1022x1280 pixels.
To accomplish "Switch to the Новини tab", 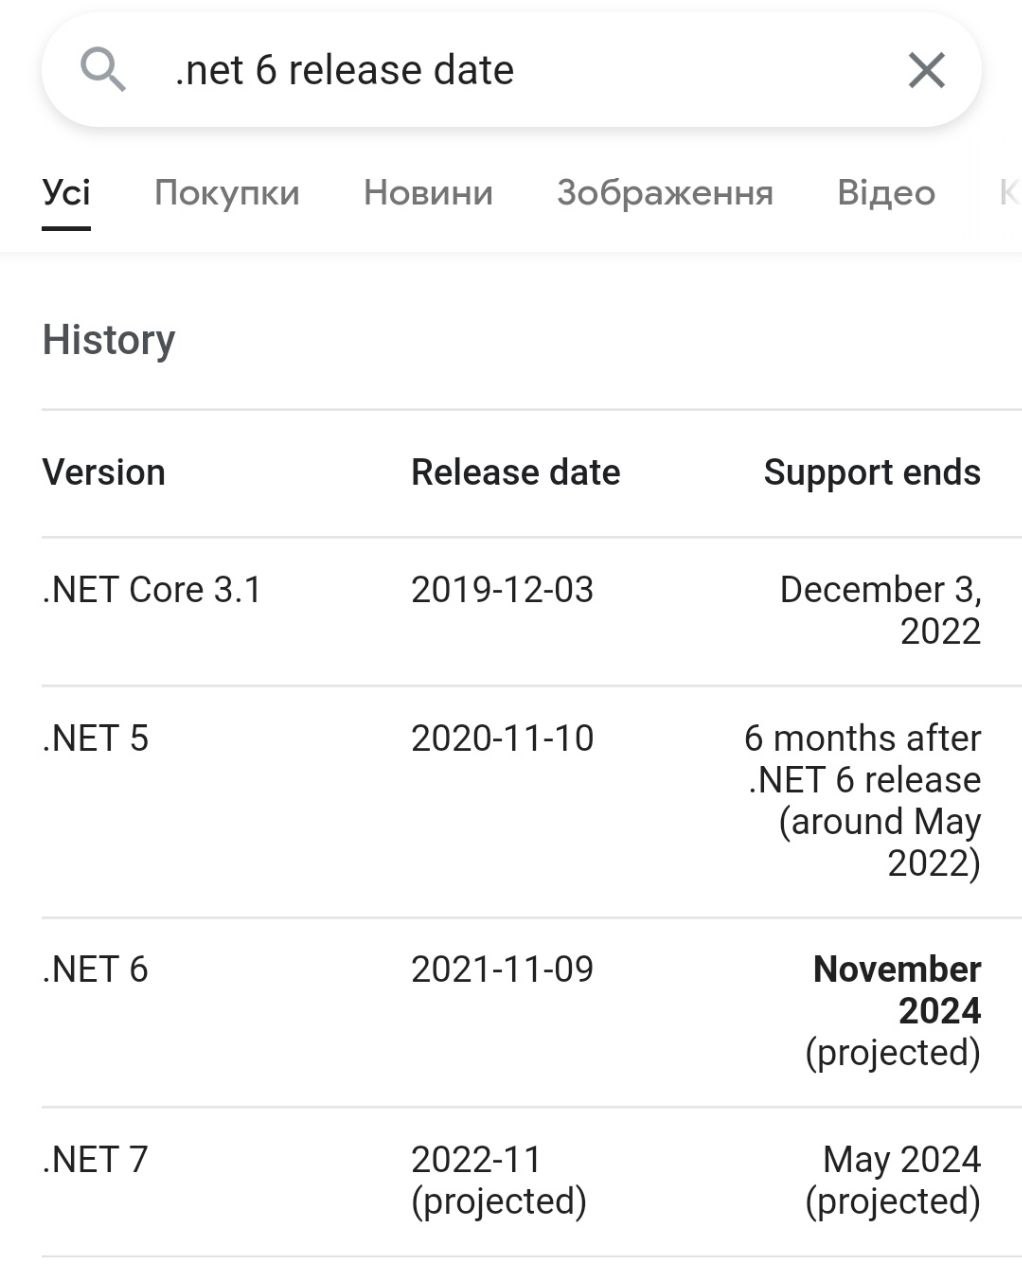I will [428, 192].
